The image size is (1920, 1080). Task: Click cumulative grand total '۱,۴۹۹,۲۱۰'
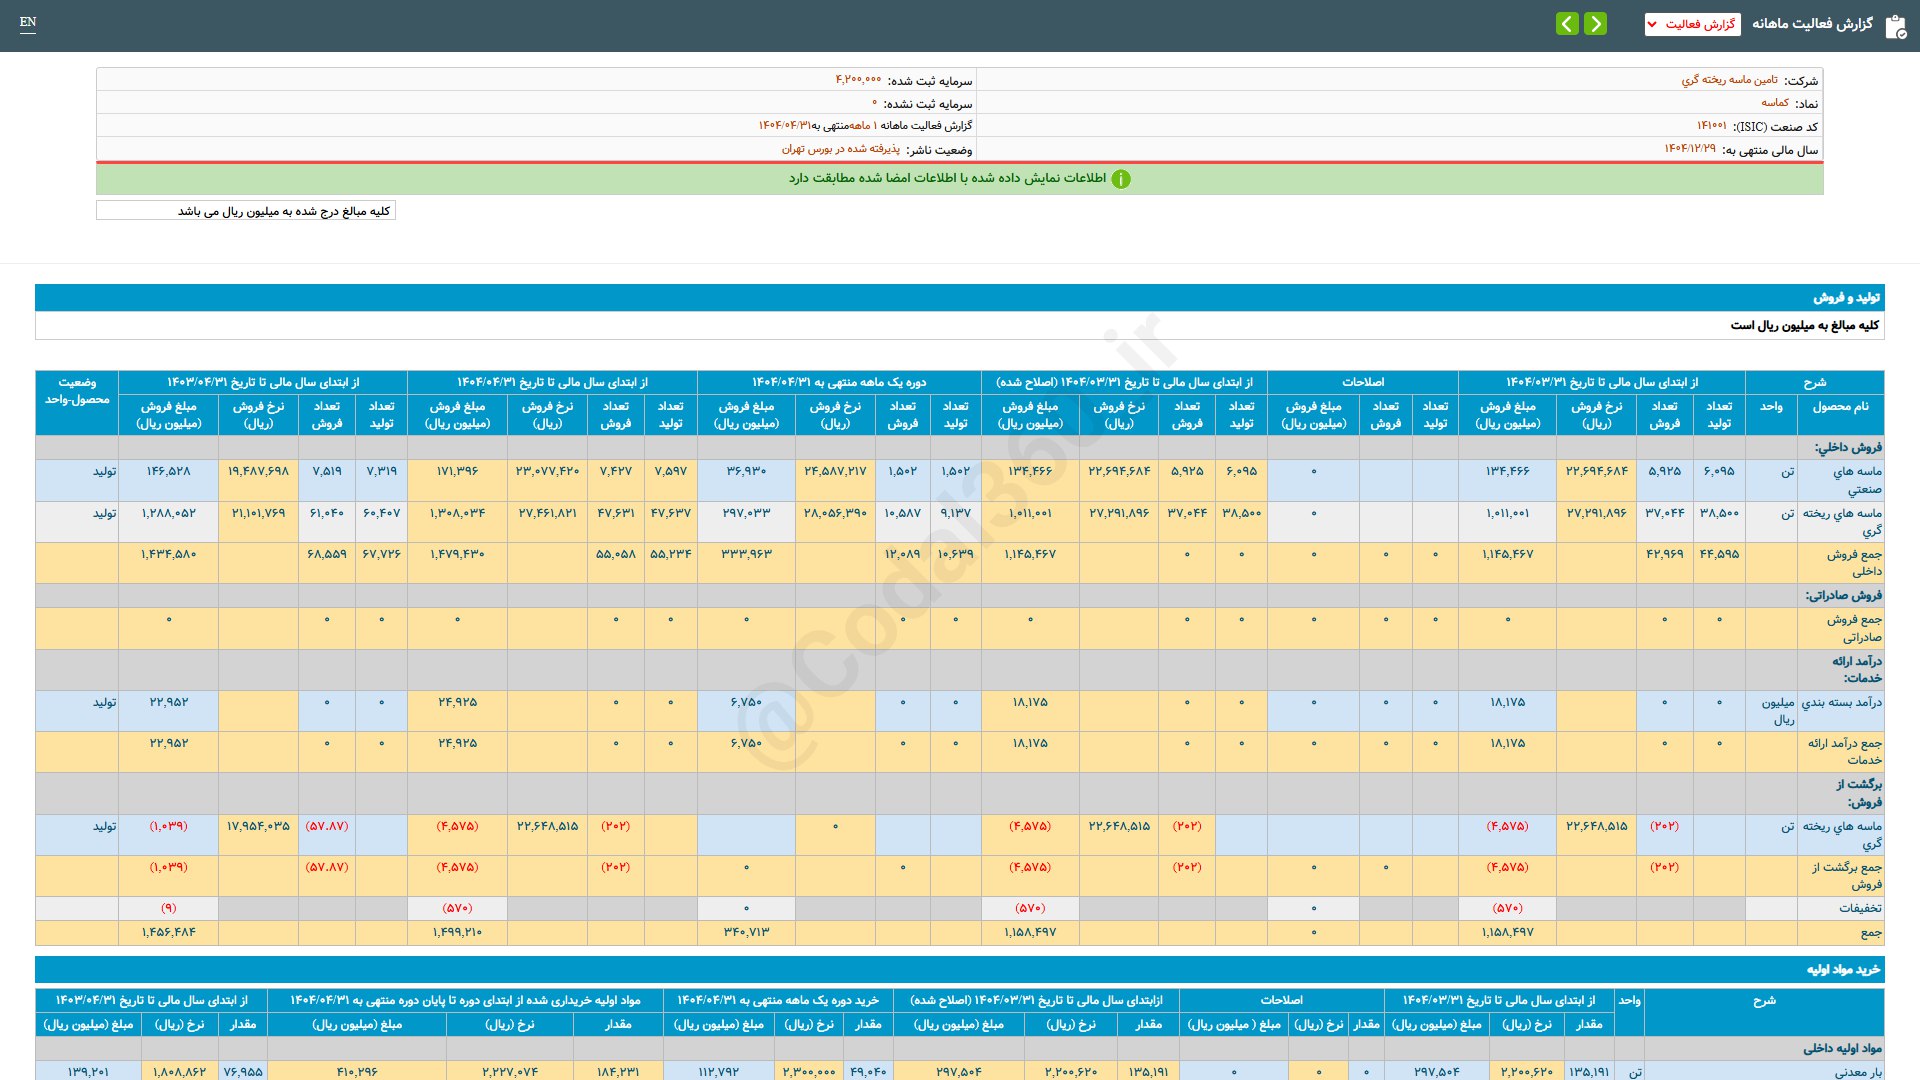click(457, 933)
